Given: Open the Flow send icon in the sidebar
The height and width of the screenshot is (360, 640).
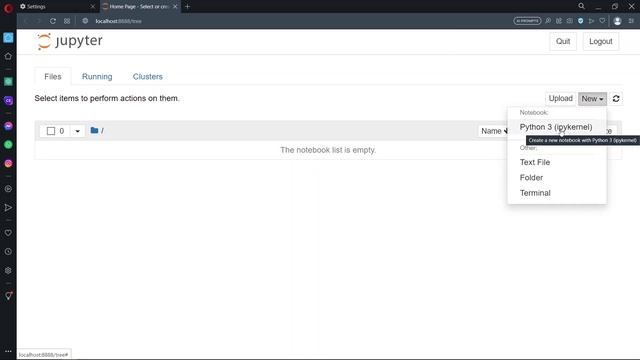Looking at the screenshot, I should pos(8,208).
